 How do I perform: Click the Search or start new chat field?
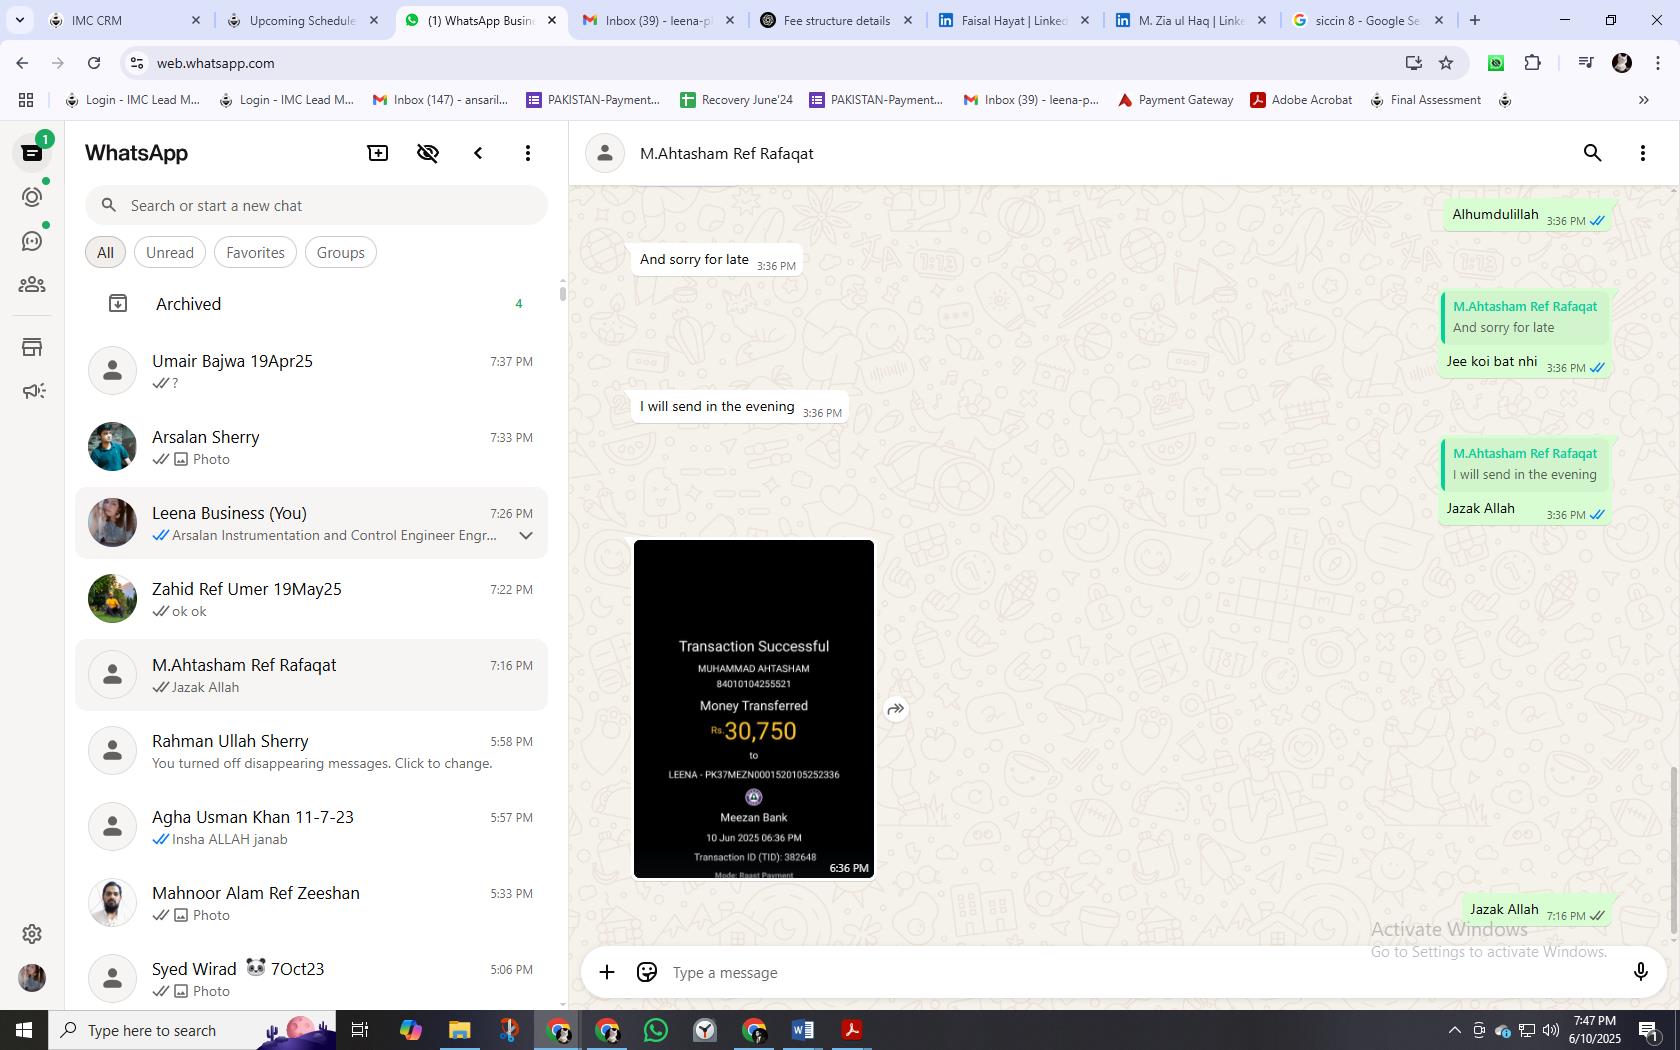[x=316, y=205]
